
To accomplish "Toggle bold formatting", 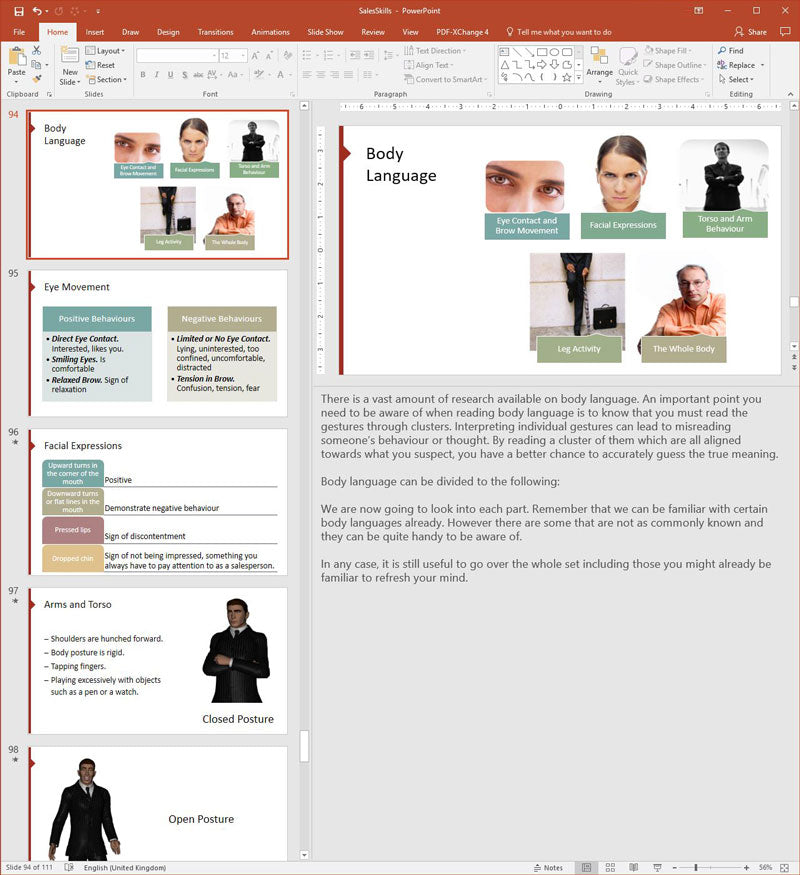I will 143,74.
